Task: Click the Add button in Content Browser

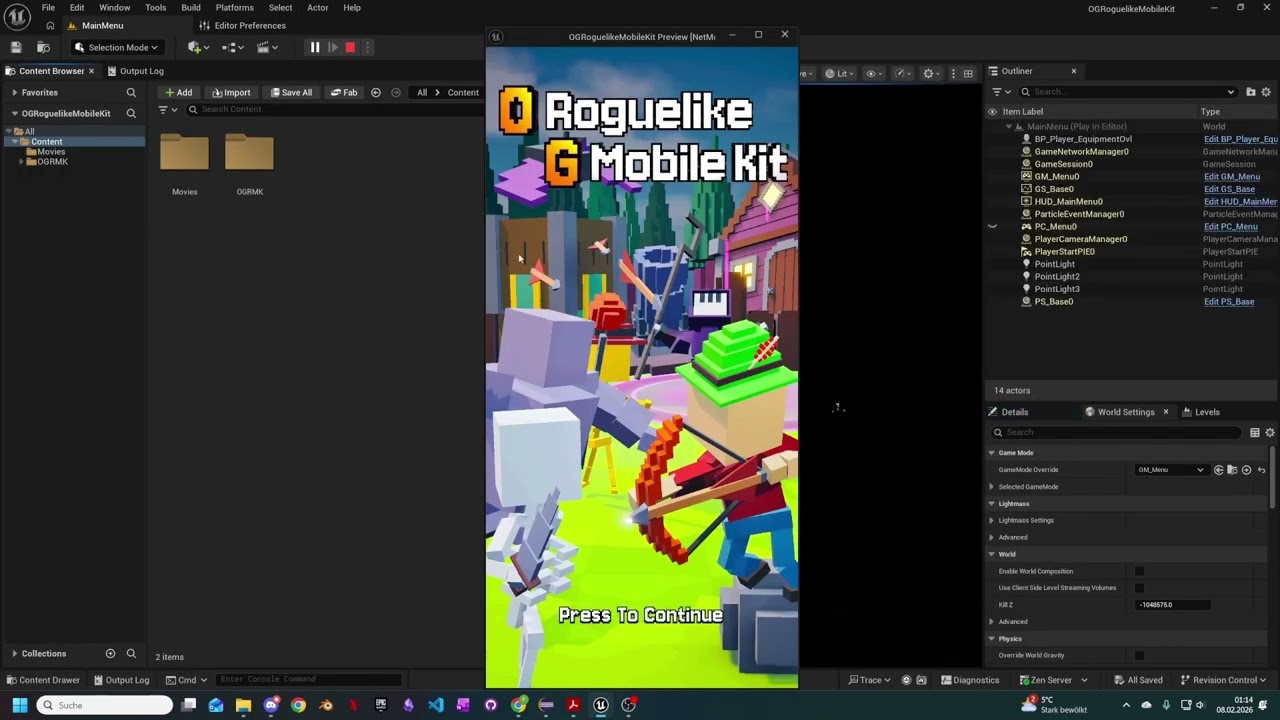Action: tap(179, 92)
